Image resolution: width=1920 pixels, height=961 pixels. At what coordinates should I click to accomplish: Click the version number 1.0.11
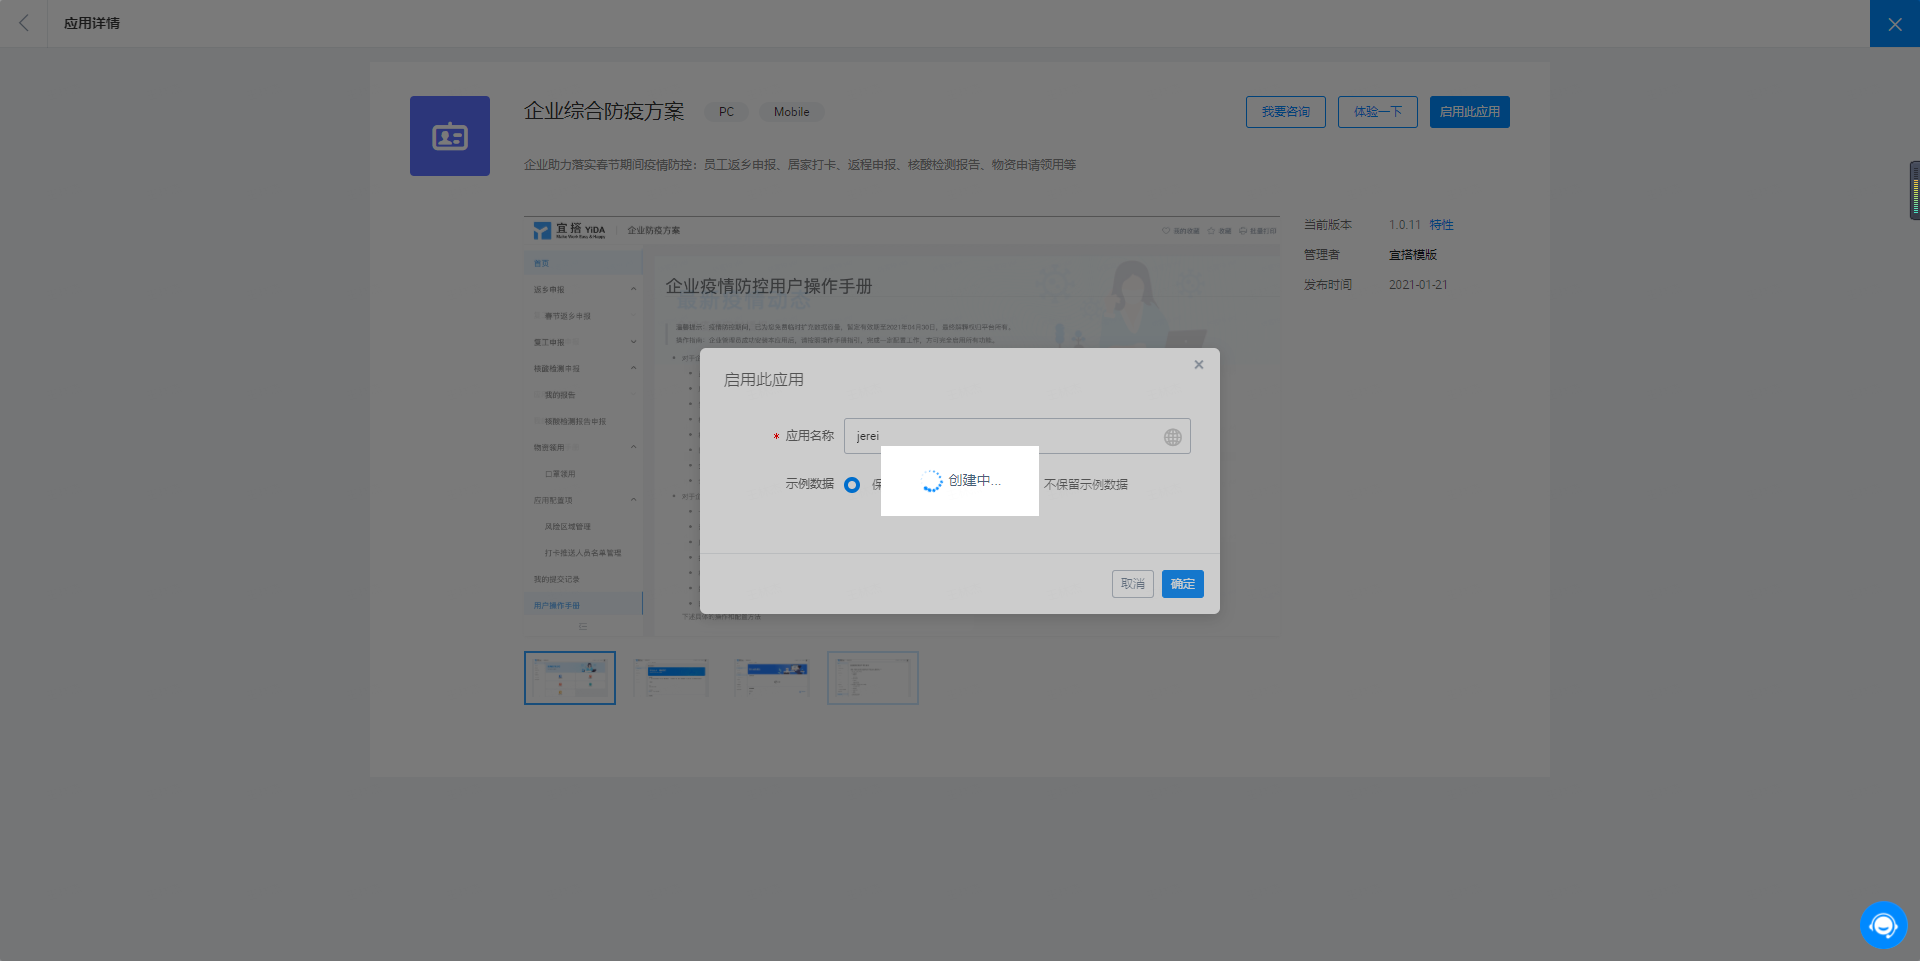pyautogui.click(x=1405, y=225)
